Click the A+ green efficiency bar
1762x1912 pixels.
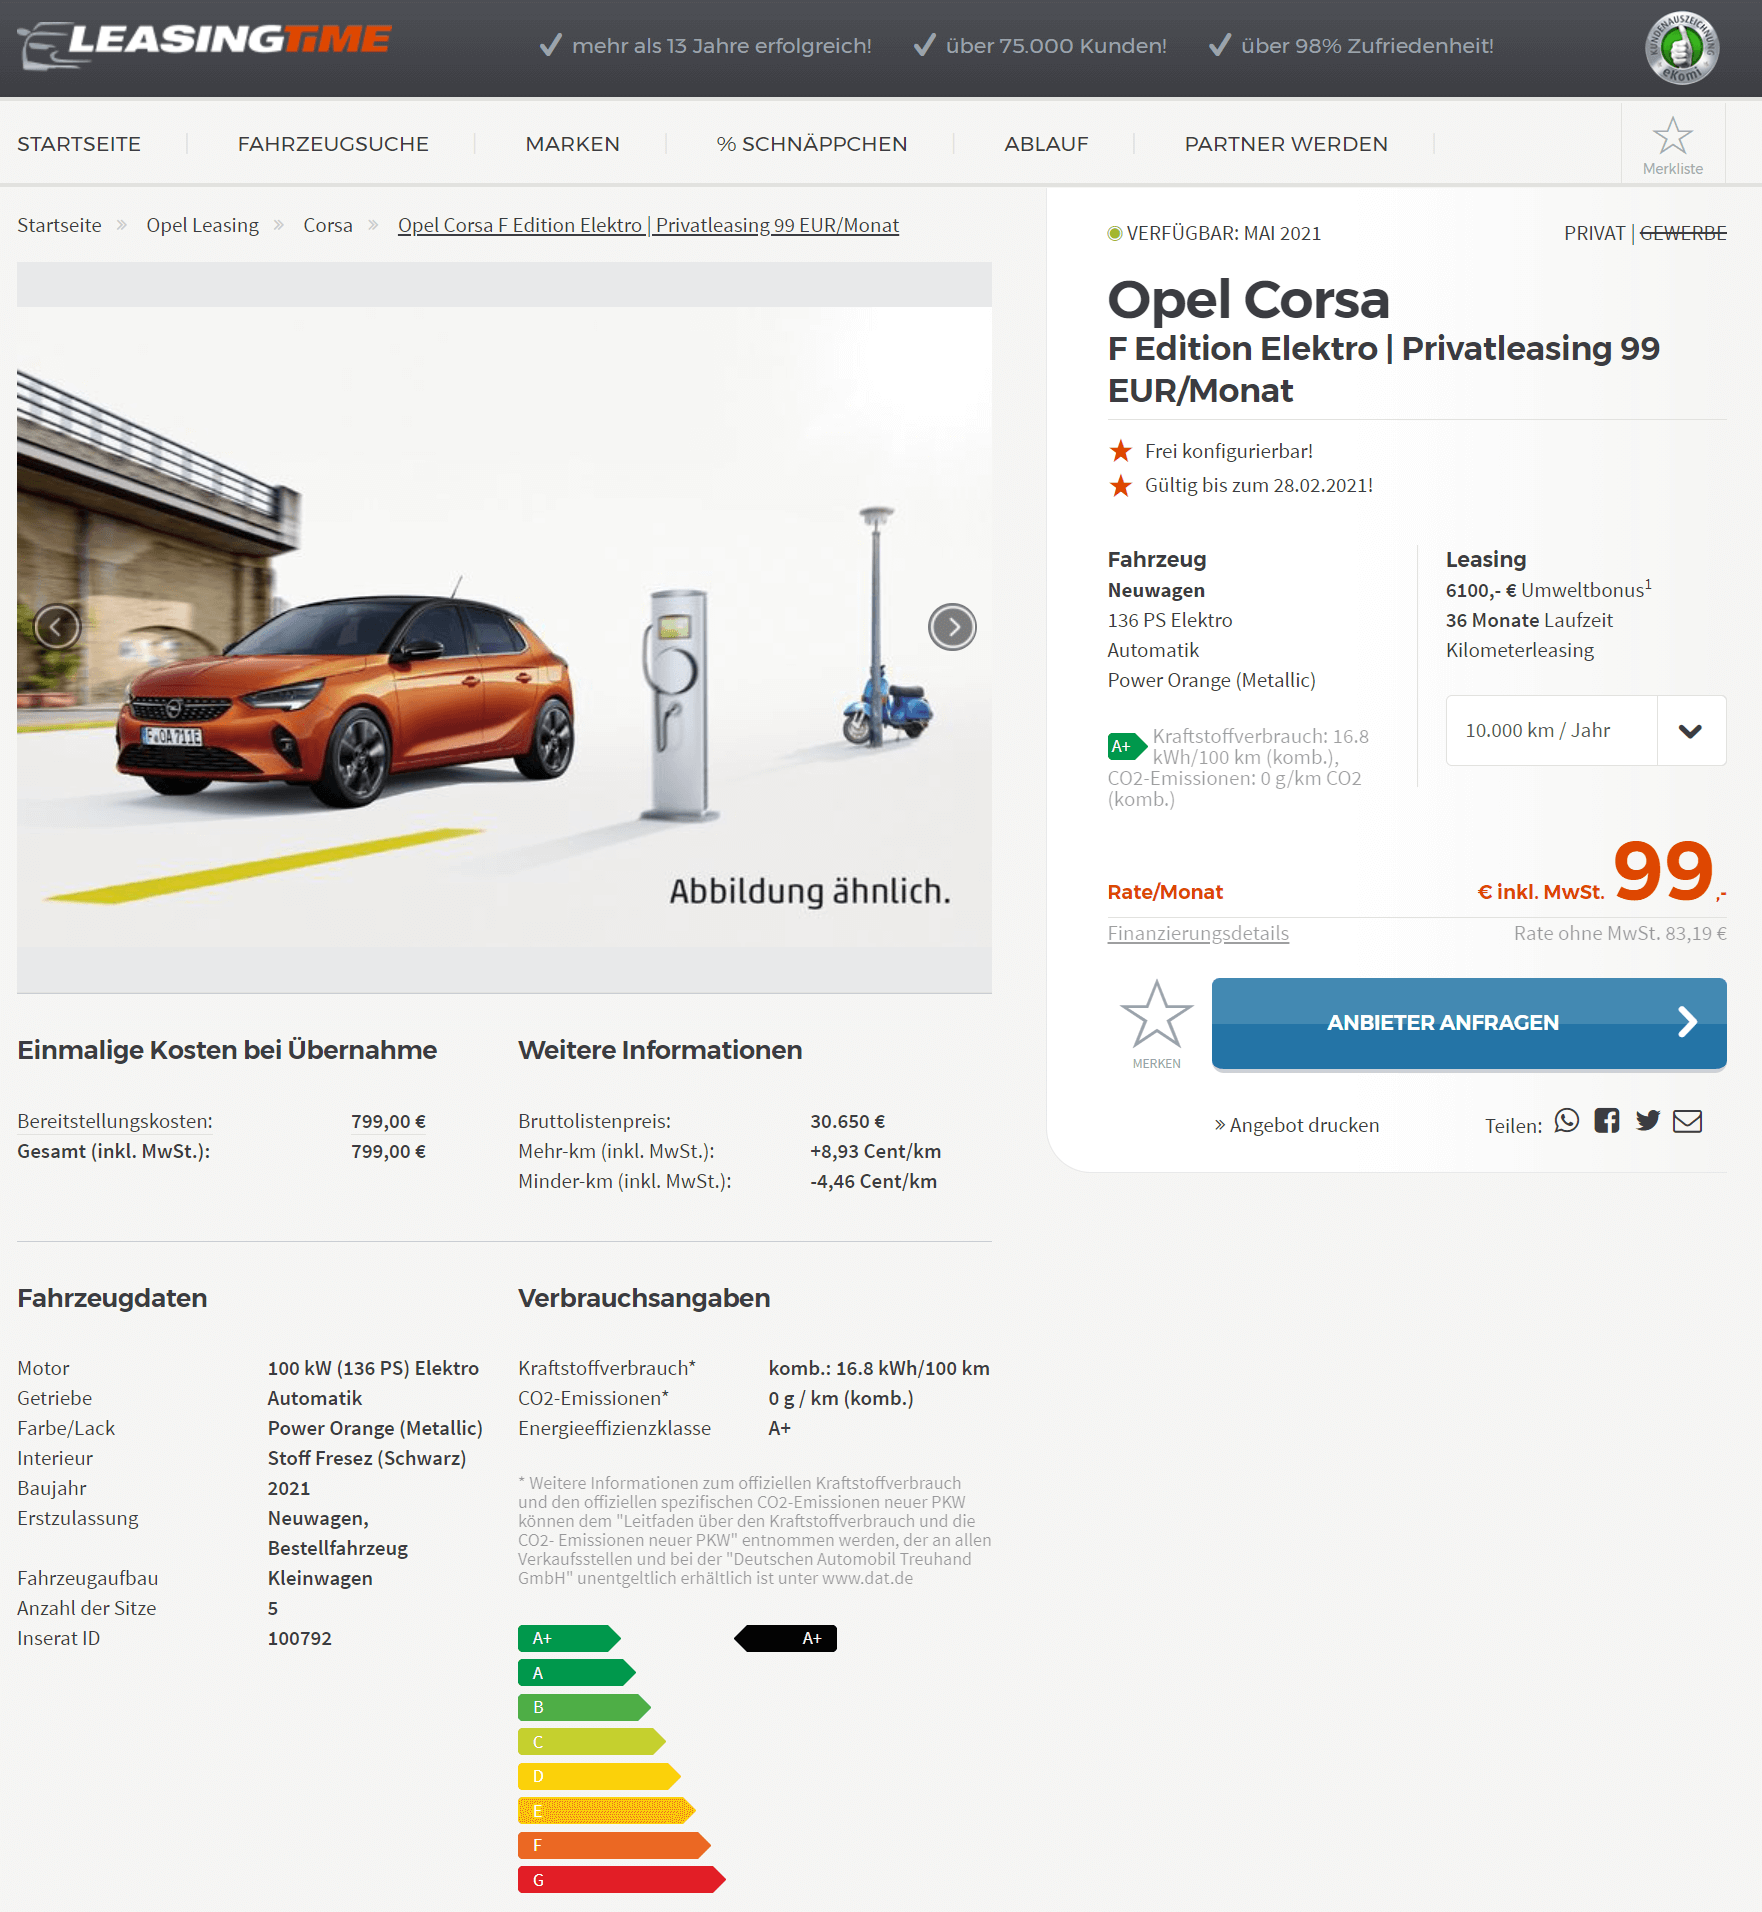pos(569,1638)
